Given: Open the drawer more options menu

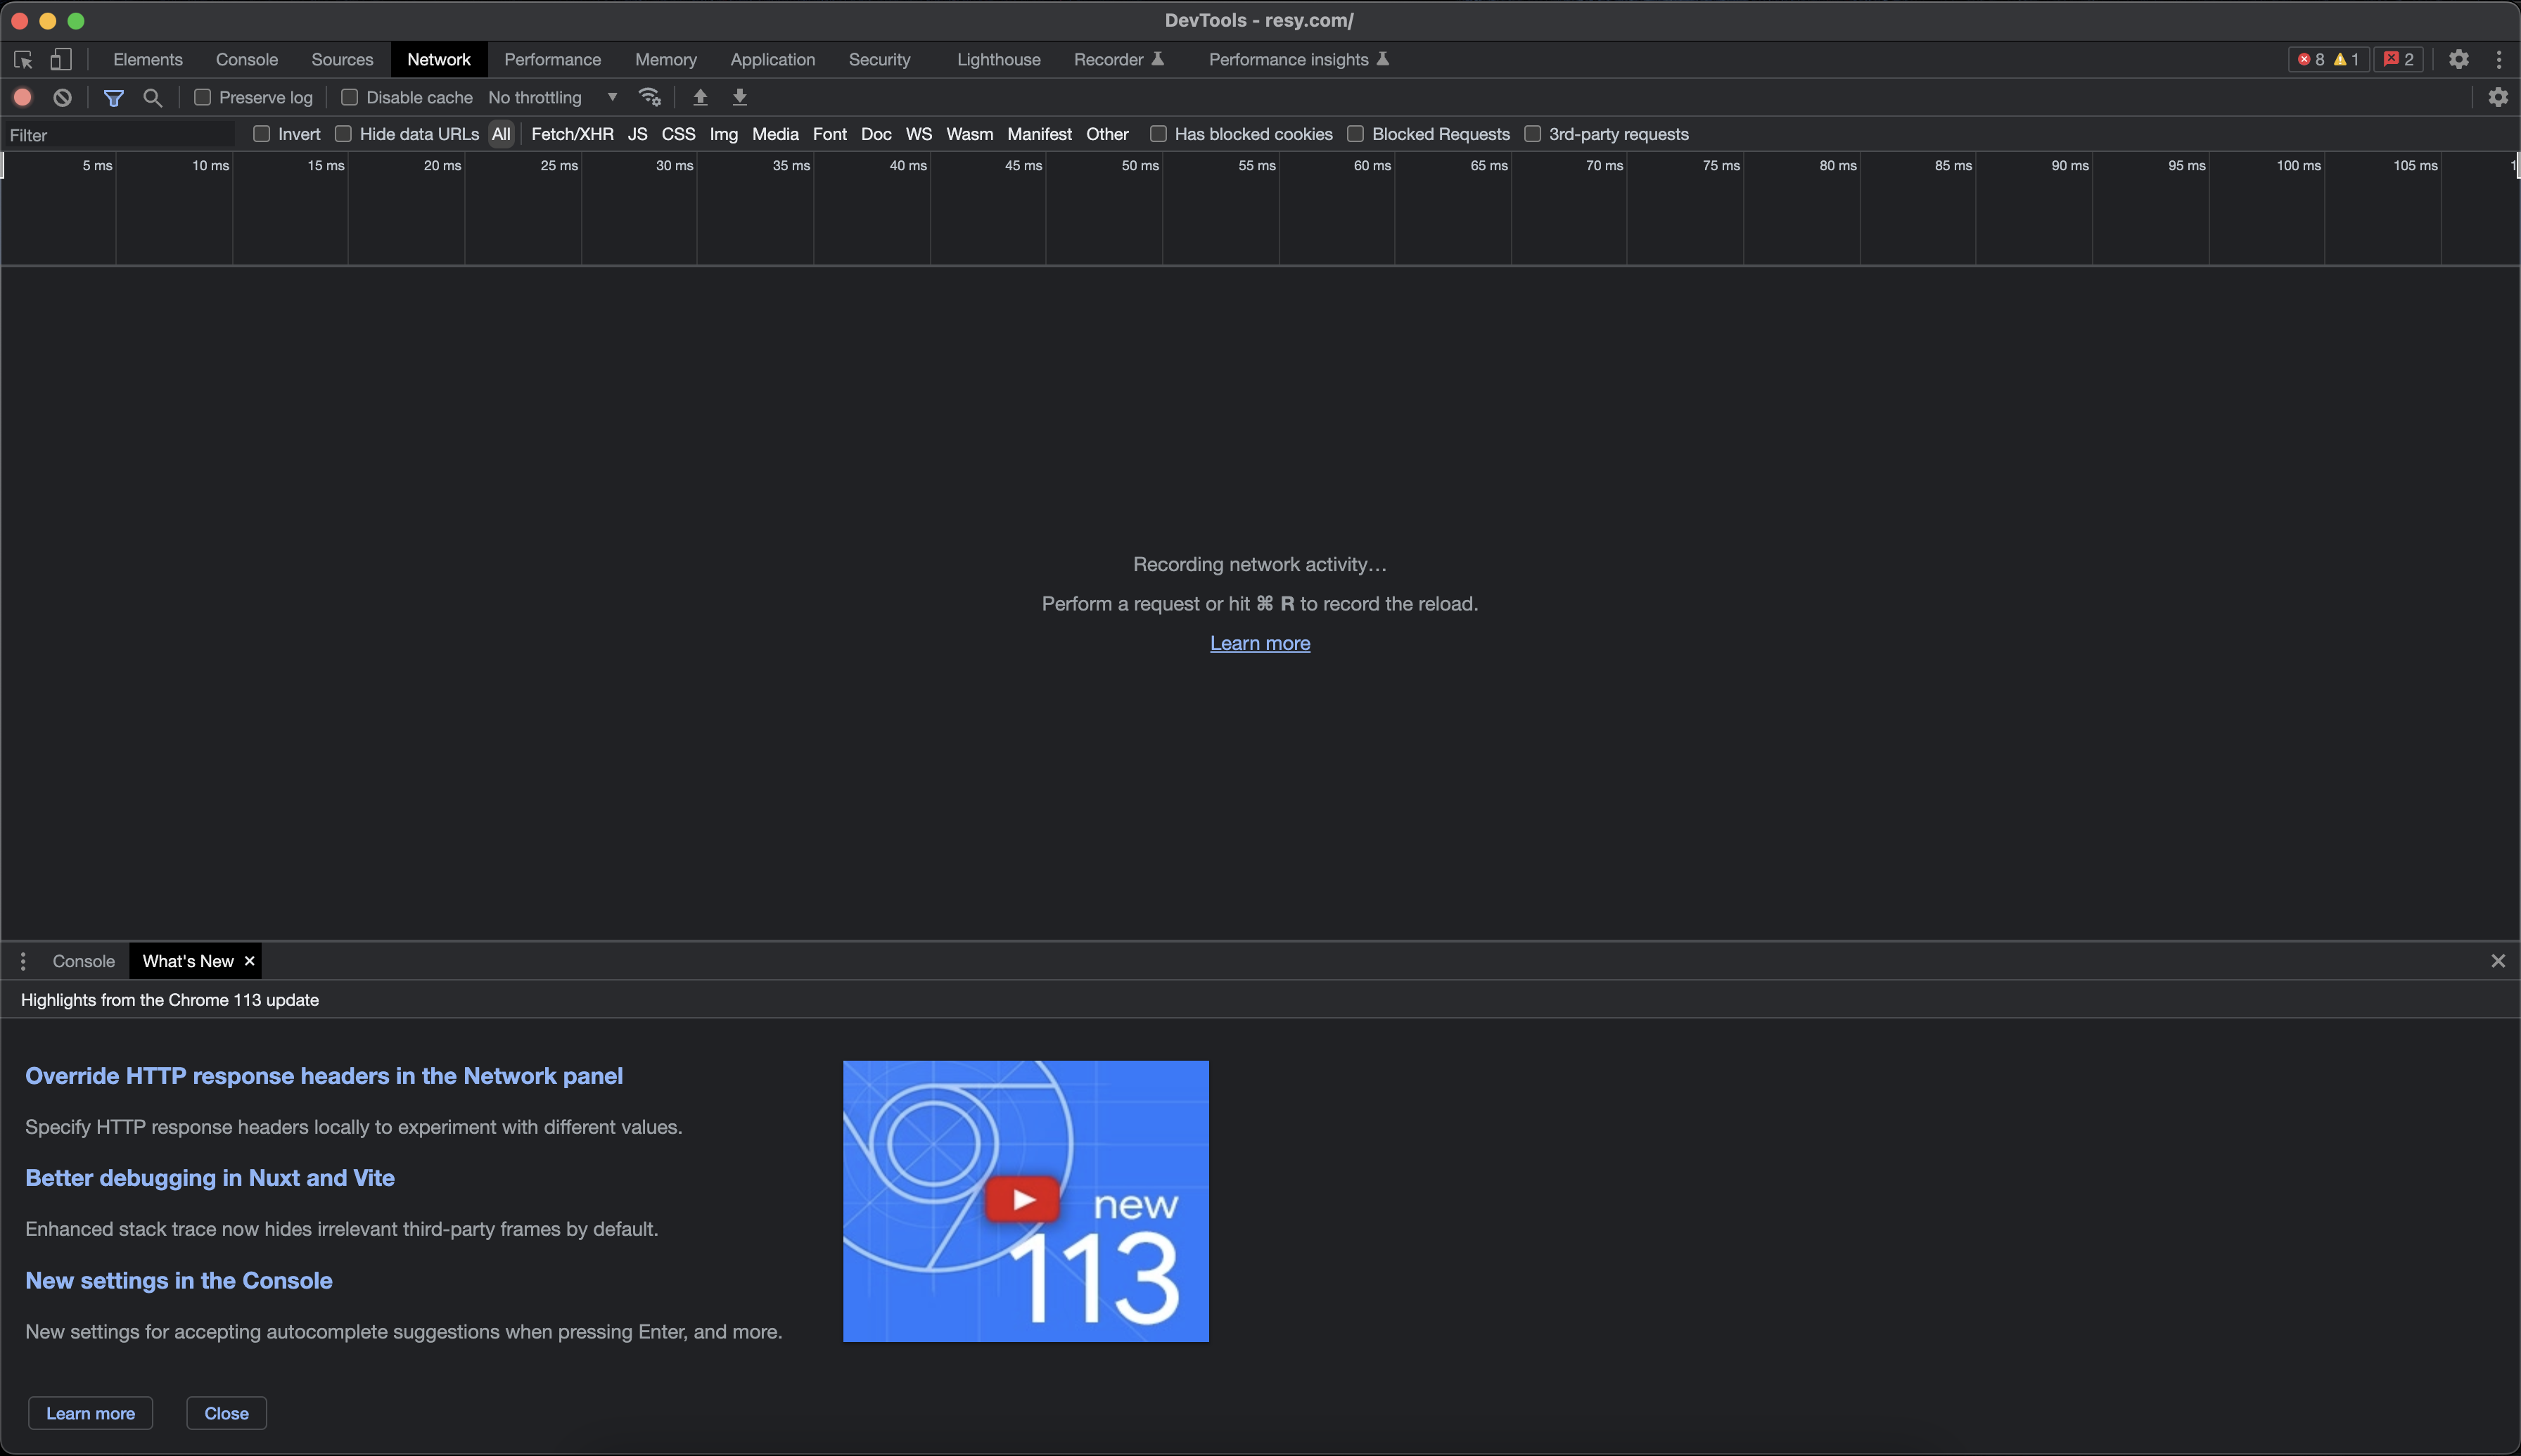Looking at the screenshot, I should click(x=22, y=961).
